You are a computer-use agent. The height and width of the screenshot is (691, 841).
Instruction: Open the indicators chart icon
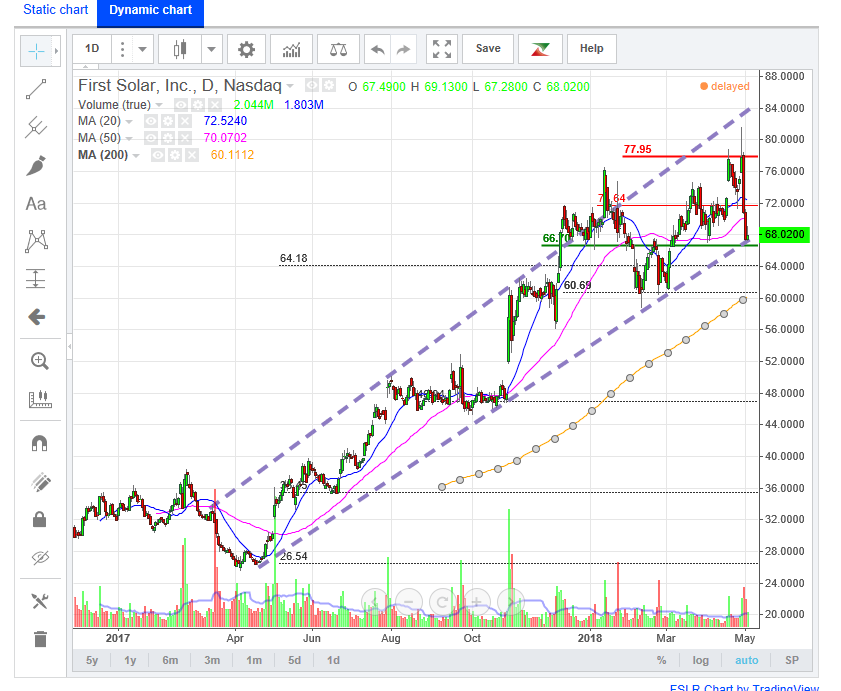pos(291,49)
